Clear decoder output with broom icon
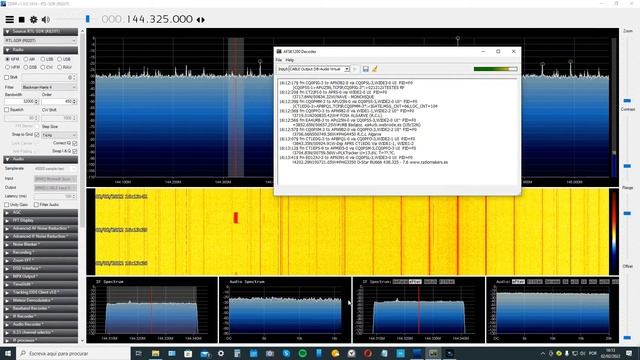Viewport: 640px width, 360px height. pyautogui.click(x=375, y=69)
